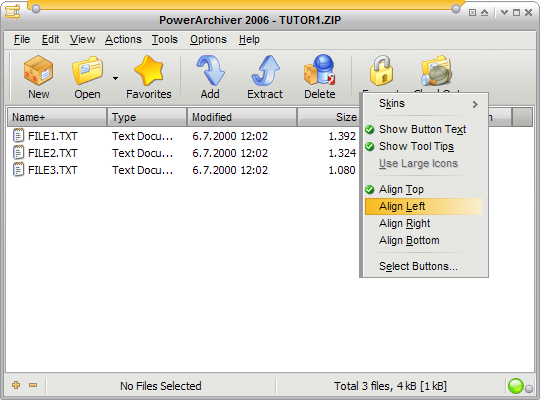Open the Edit menu

[x=50, y=39]
